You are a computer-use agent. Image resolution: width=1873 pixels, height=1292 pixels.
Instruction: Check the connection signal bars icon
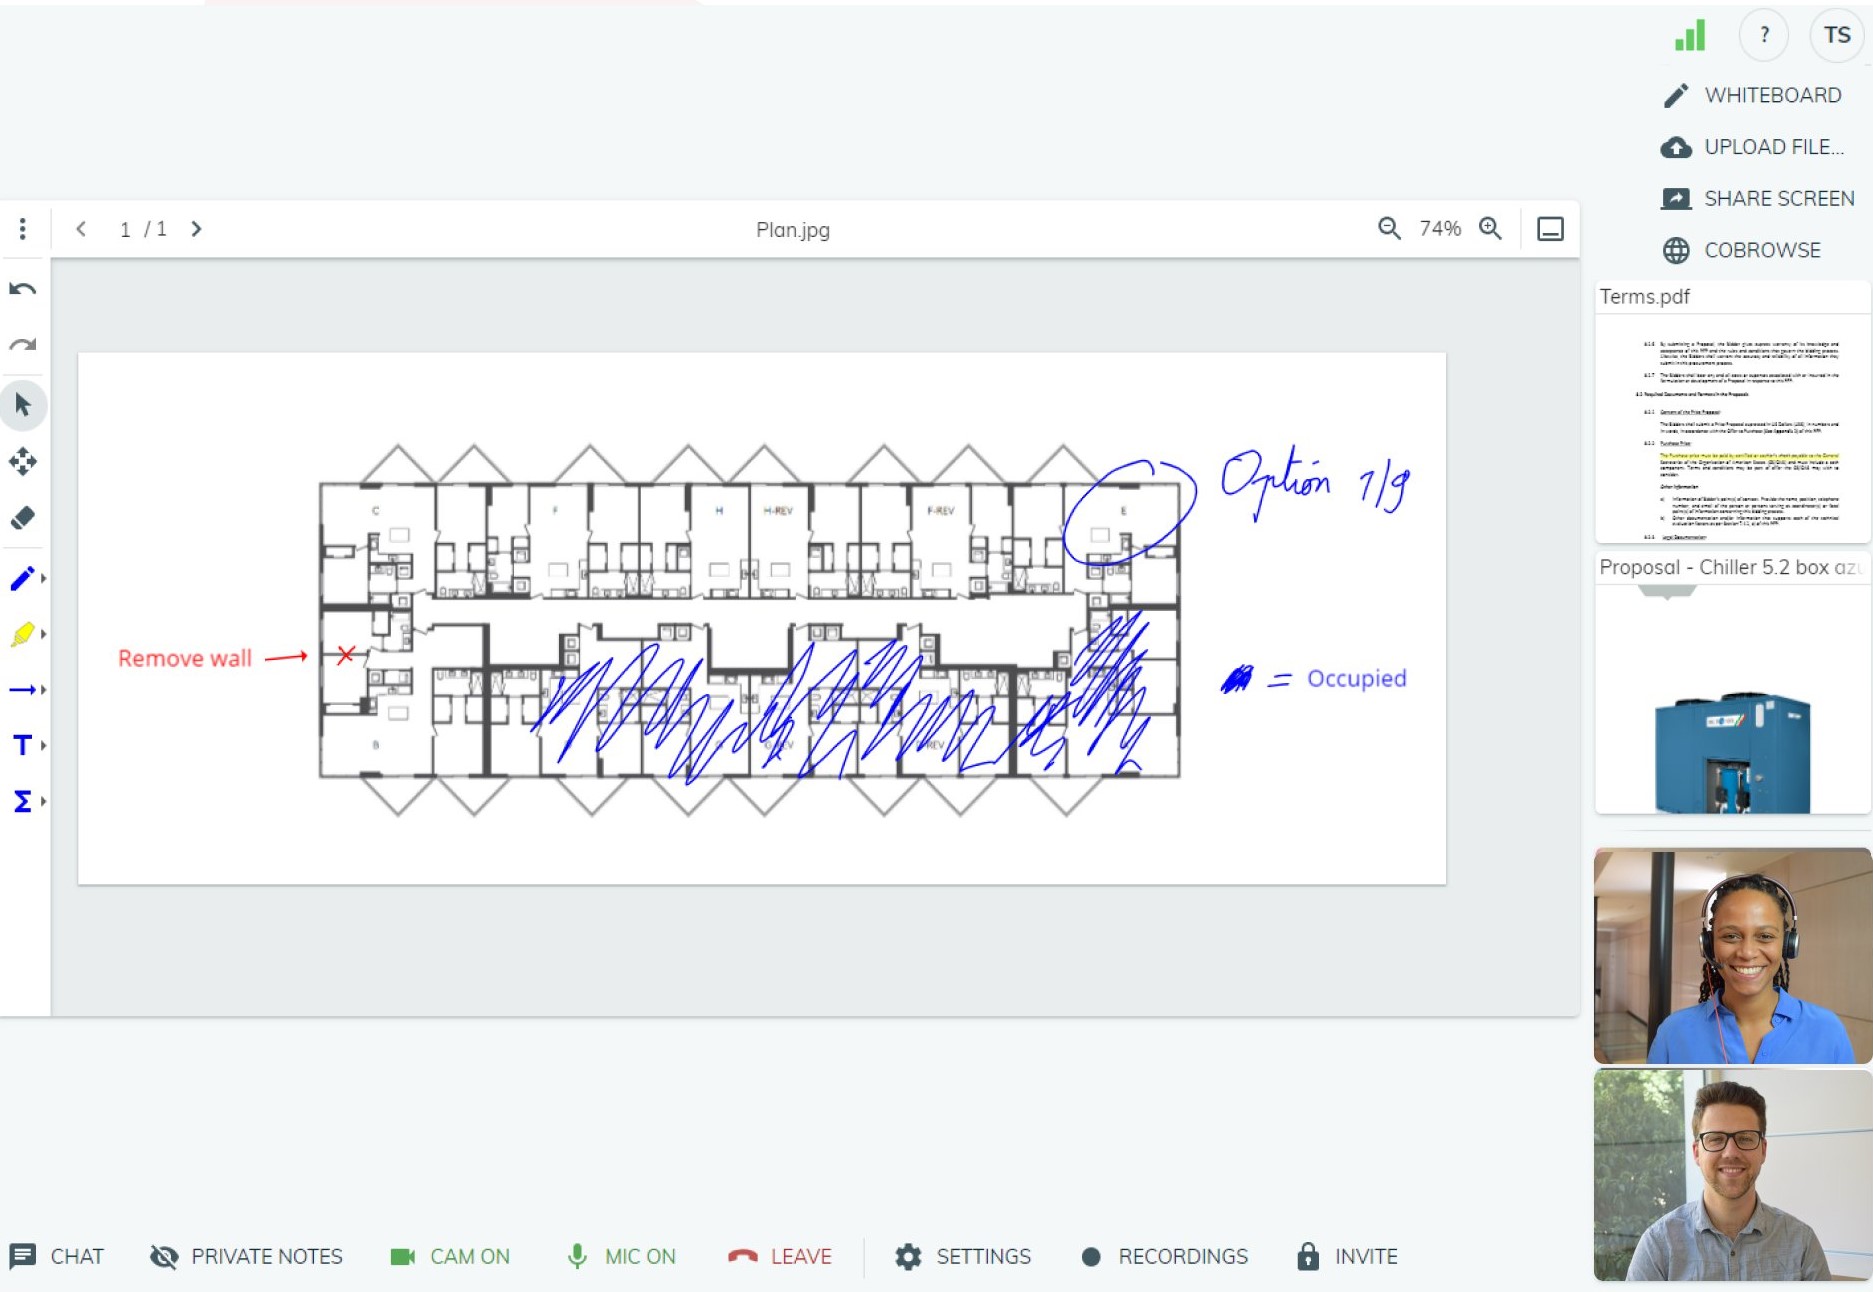(x=1690, y=36)
